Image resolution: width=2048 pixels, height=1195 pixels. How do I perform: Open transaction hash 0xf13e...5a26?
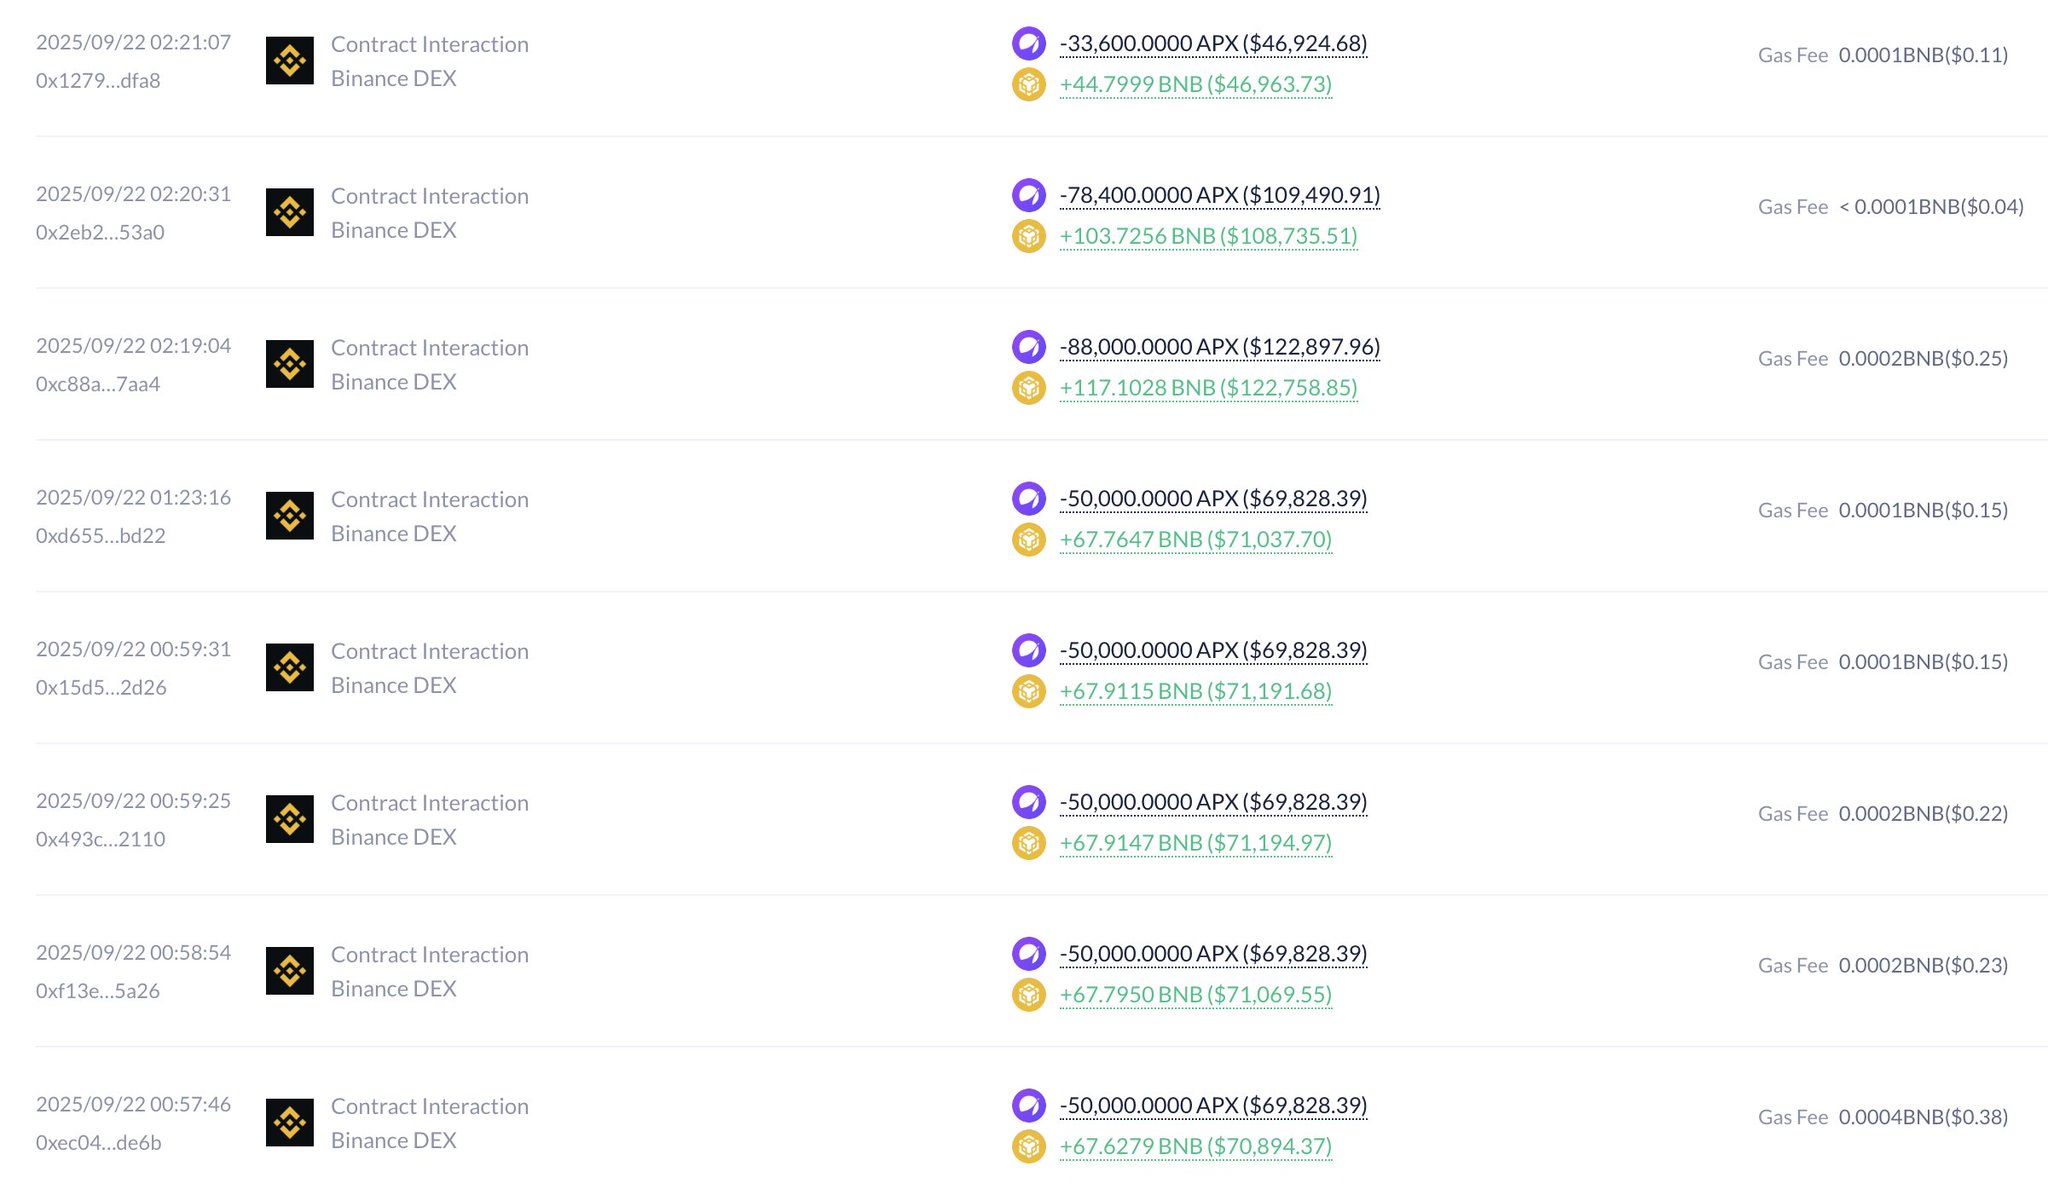98,991
